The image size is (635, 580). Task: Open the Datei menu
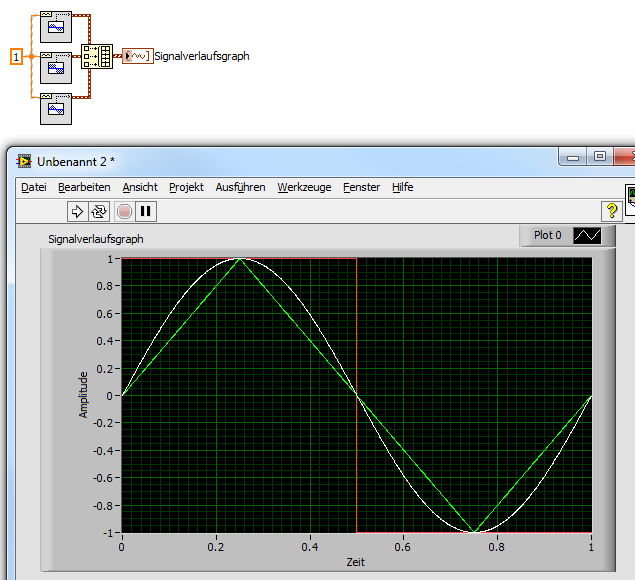pos(33,187)
